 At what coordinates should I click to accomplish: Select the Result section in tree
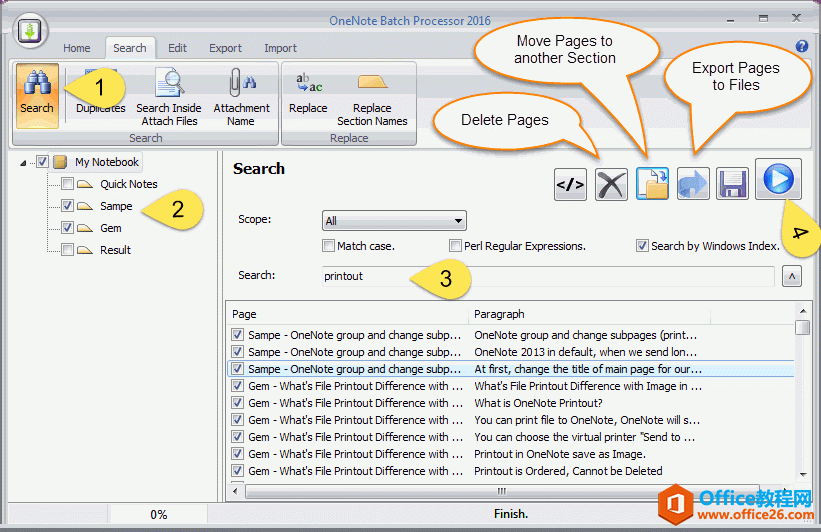[x=116, y=250]
